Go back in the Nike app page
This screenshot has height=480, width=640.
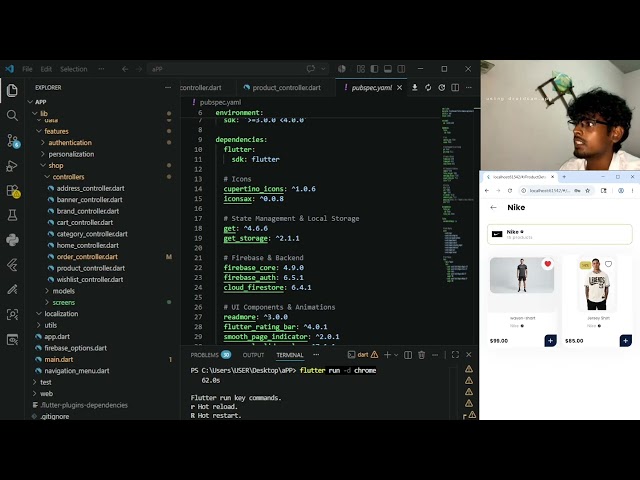(x=493, y=207)
